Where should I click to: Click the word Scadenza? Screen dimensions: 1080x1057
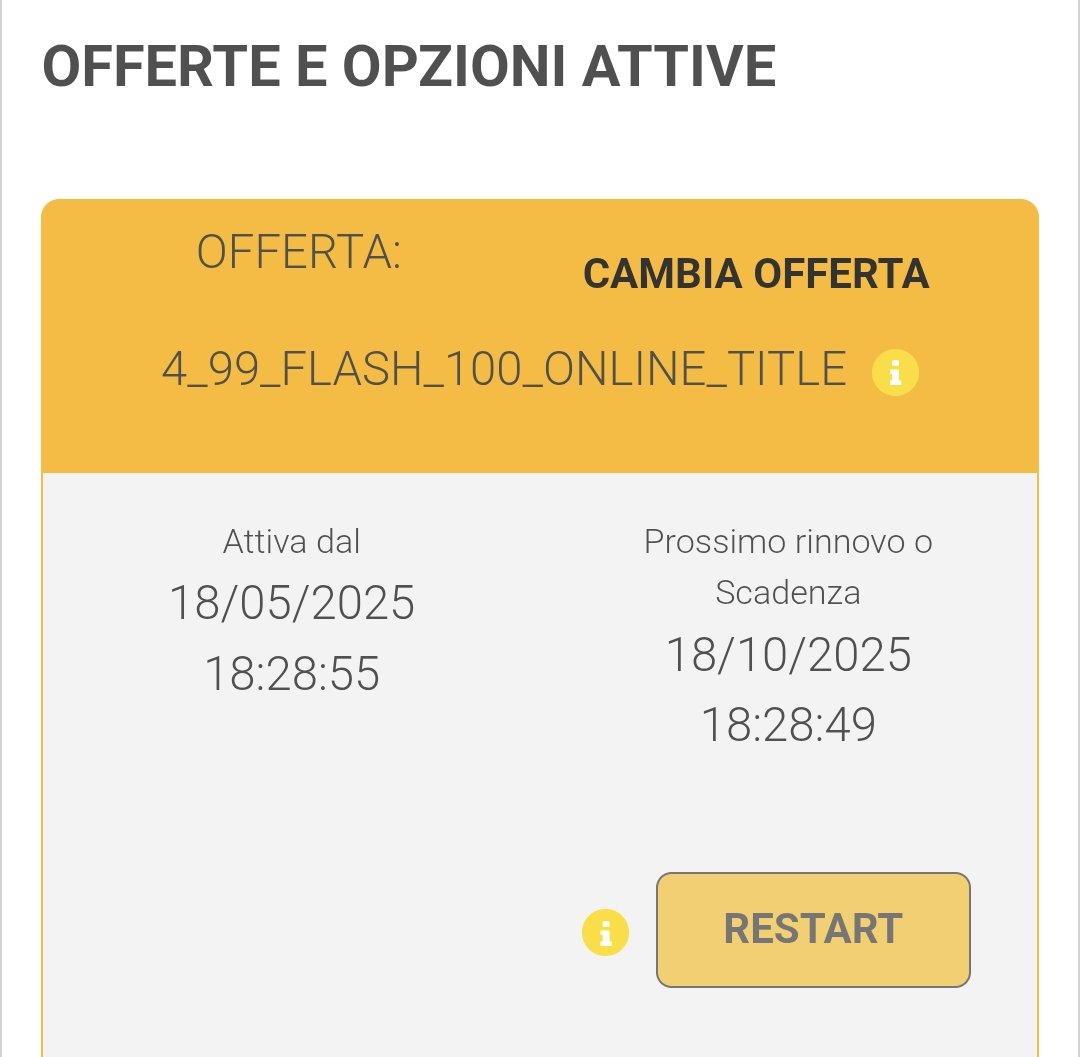point(788,593)
